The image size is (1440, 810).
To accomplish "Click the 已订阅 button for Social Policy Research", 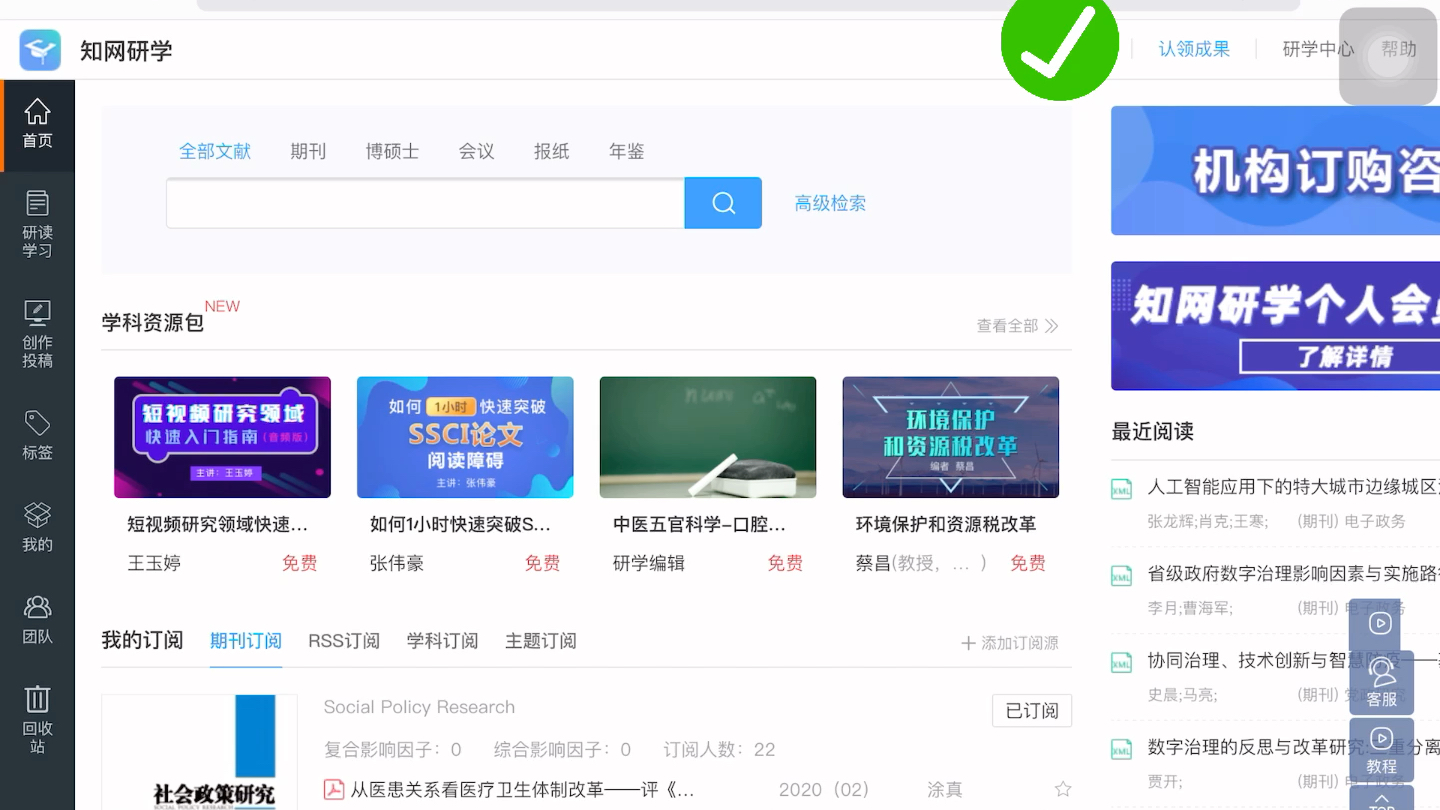I will pos(1032,710).
